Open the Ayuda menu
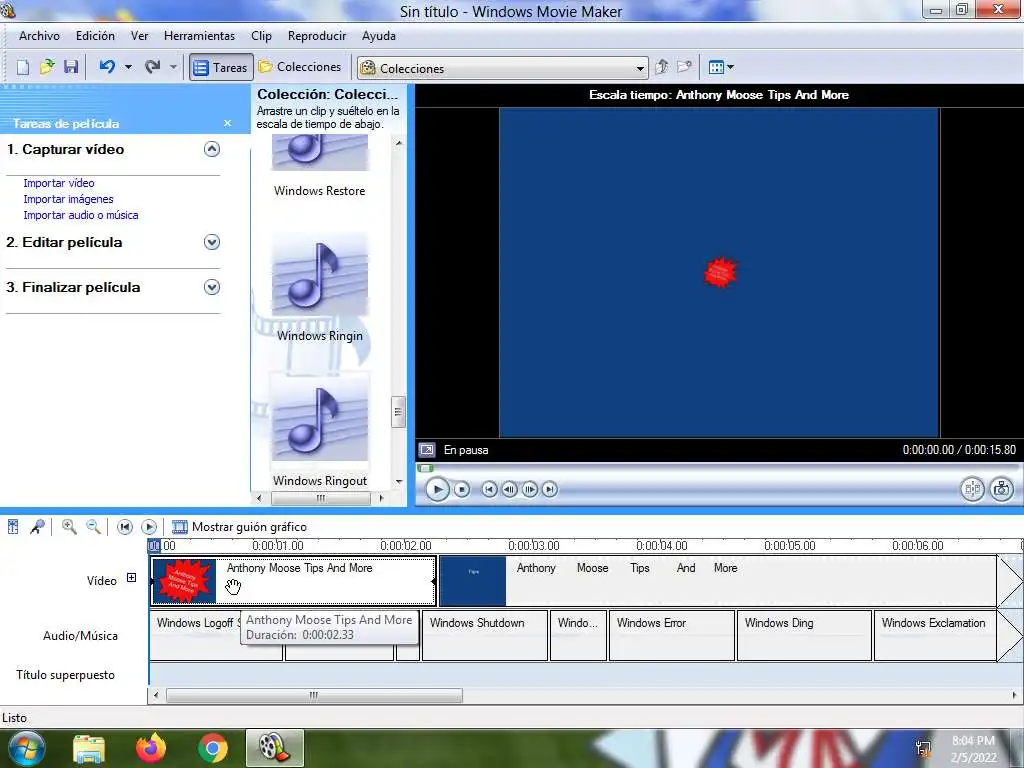This screenshot has width=1024, height=768. coord(379,36)
